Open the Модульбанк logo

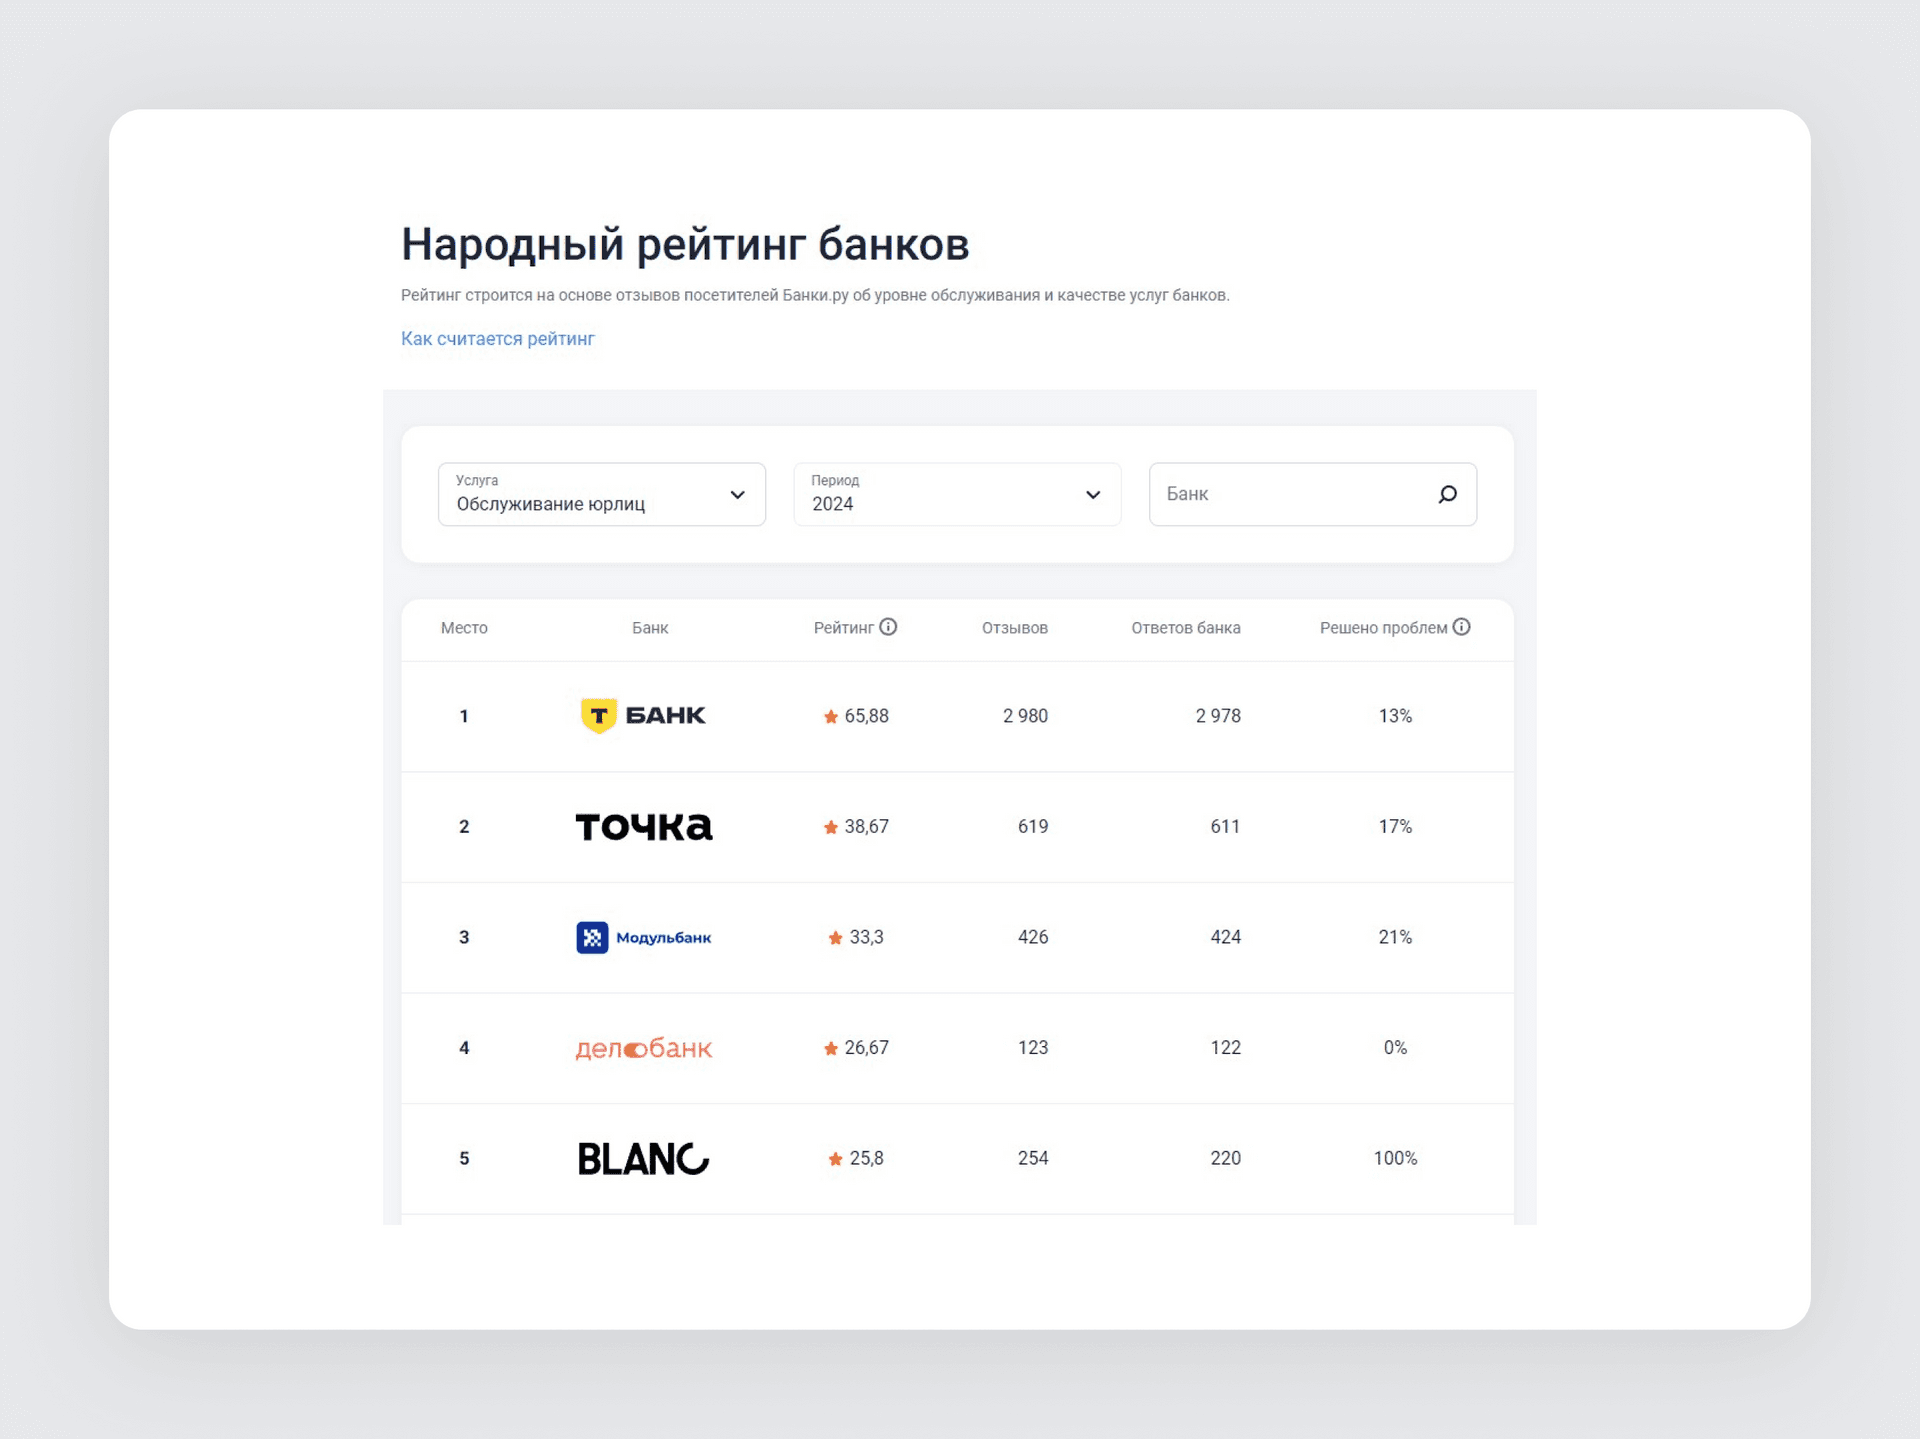(644, 937)
